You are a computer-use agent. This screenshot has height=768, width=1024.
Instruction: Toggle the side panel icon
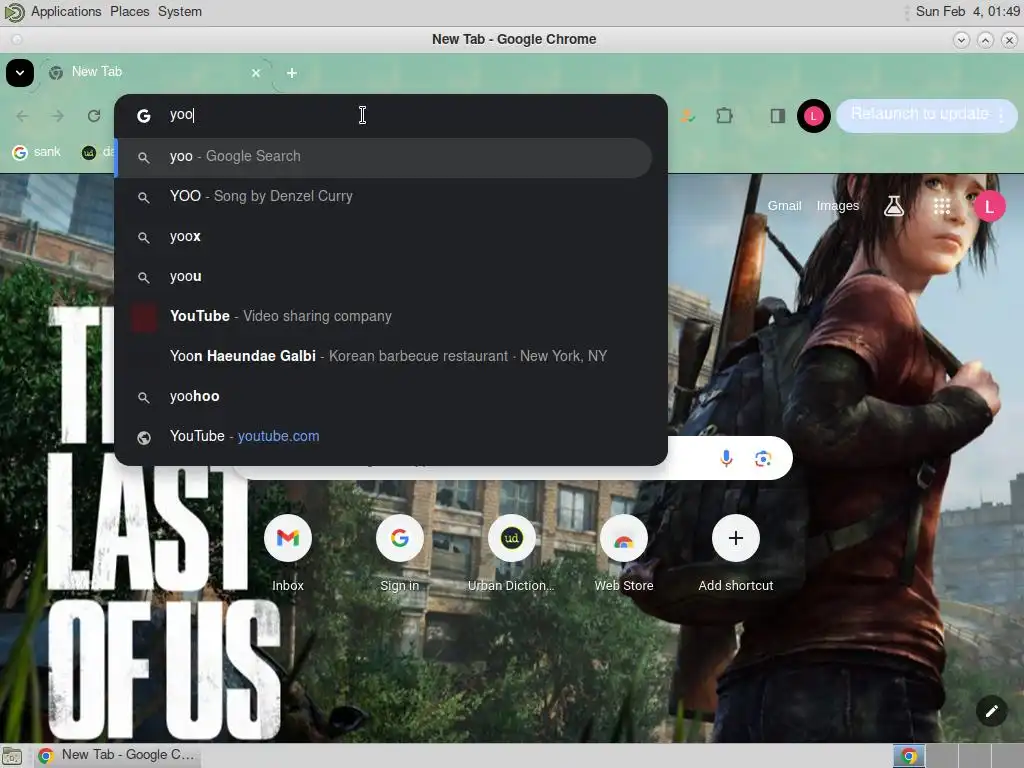(777, 116)
